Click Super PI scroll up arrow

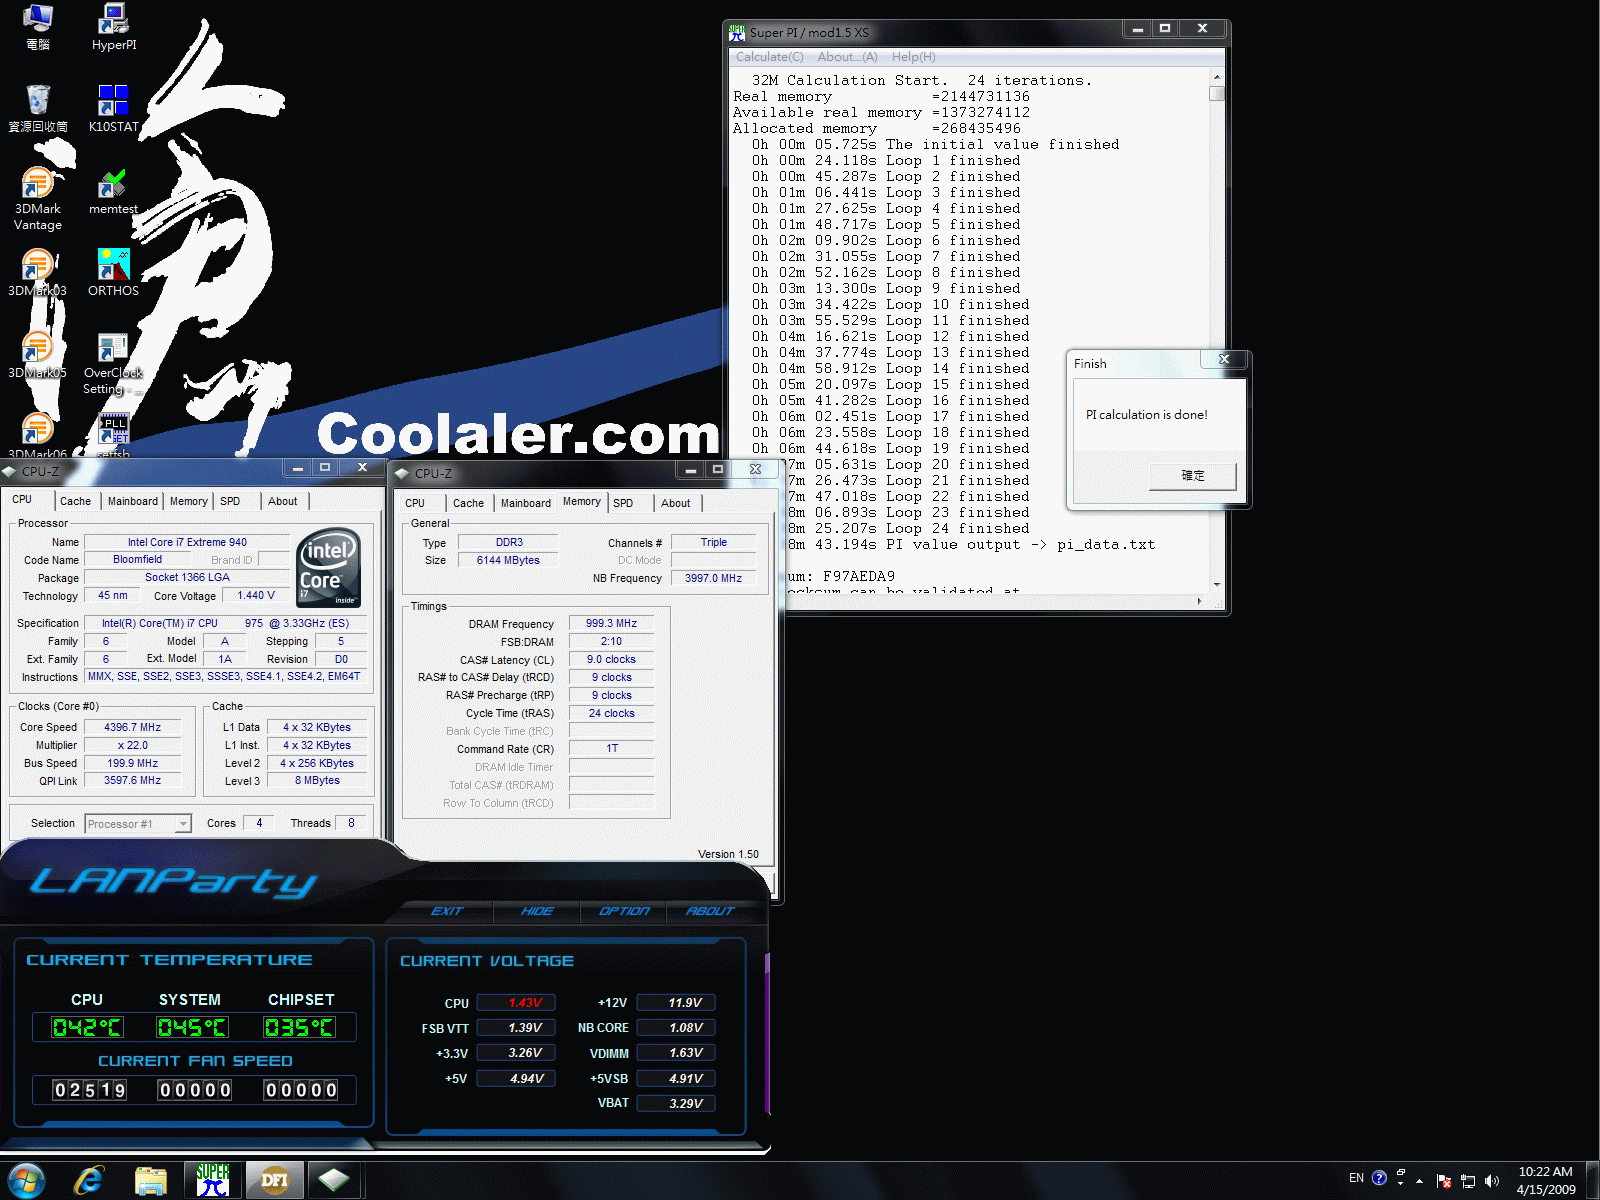[1217, 77]
